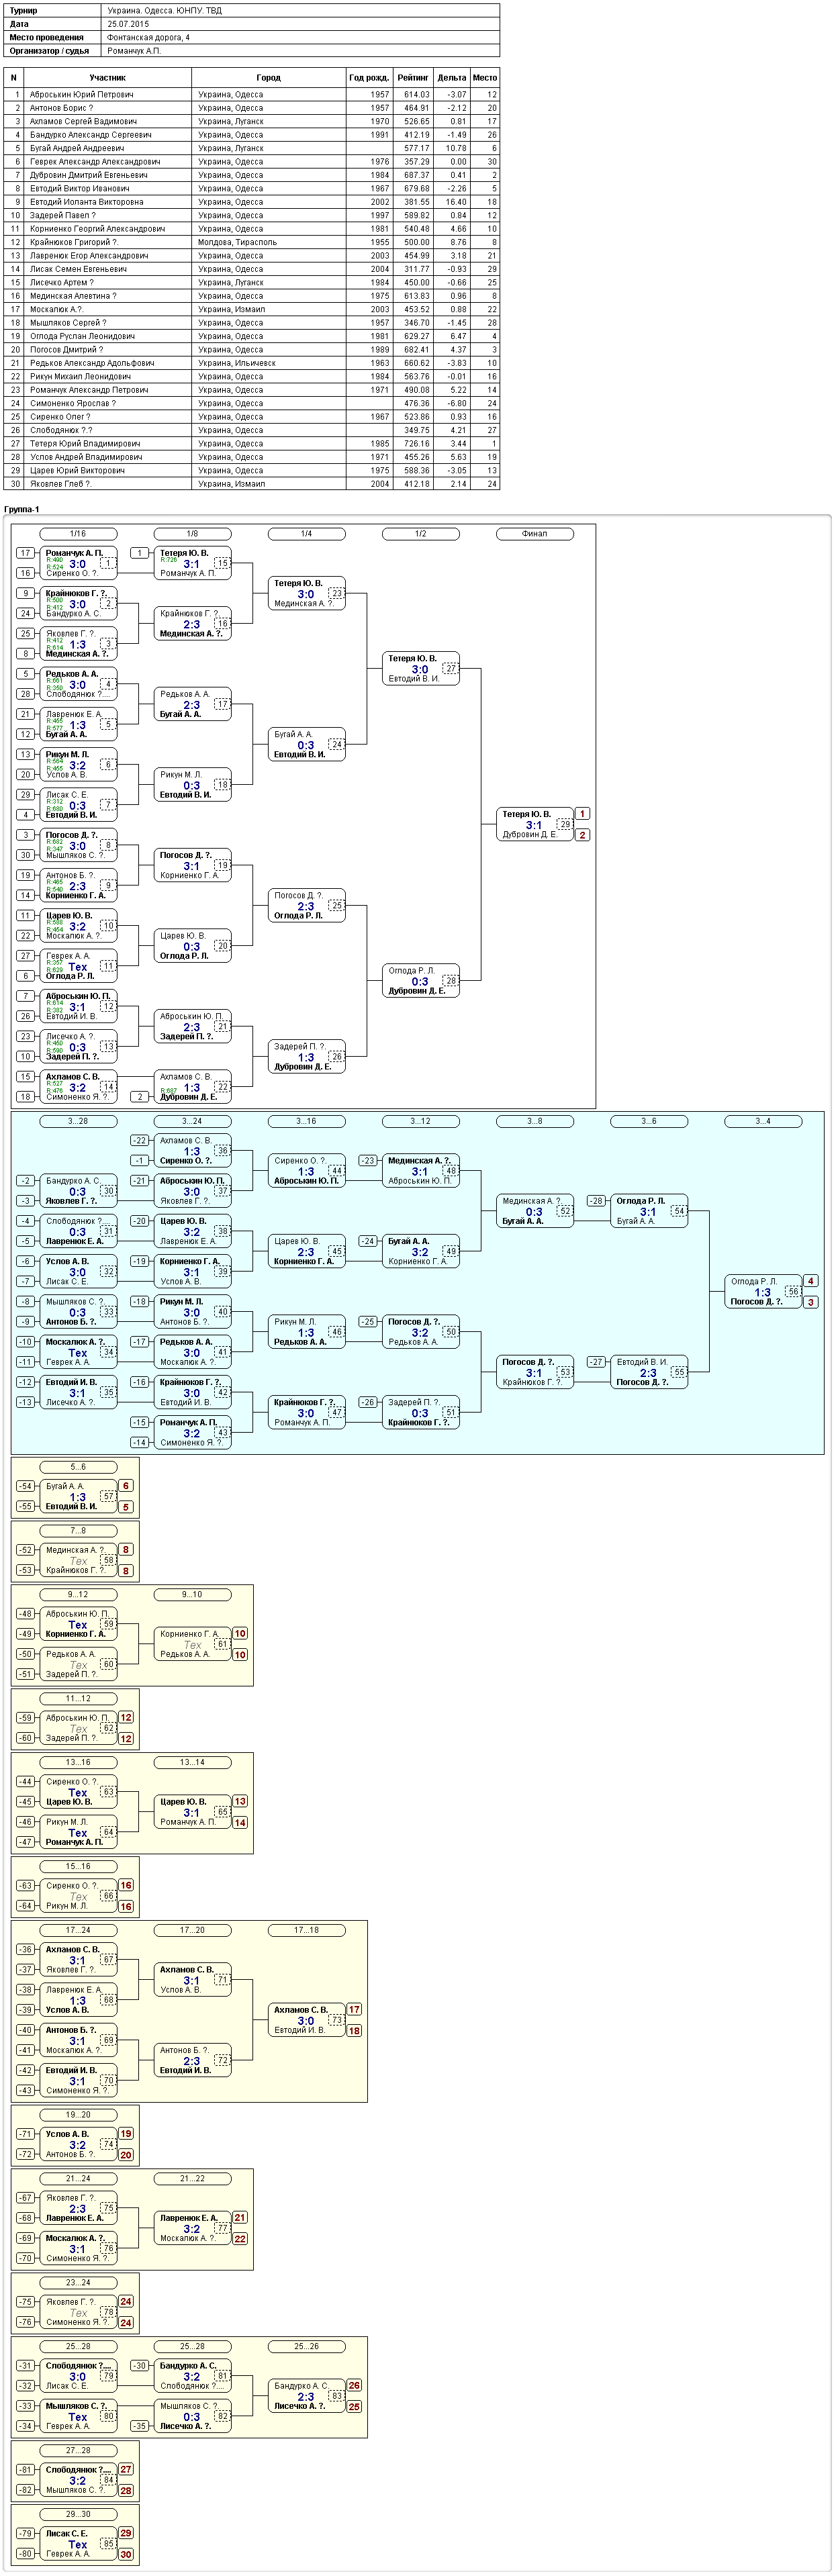Viewport: 838px width, 2576px height.
Task: Click the '1/2' round header
Action: 420,534
